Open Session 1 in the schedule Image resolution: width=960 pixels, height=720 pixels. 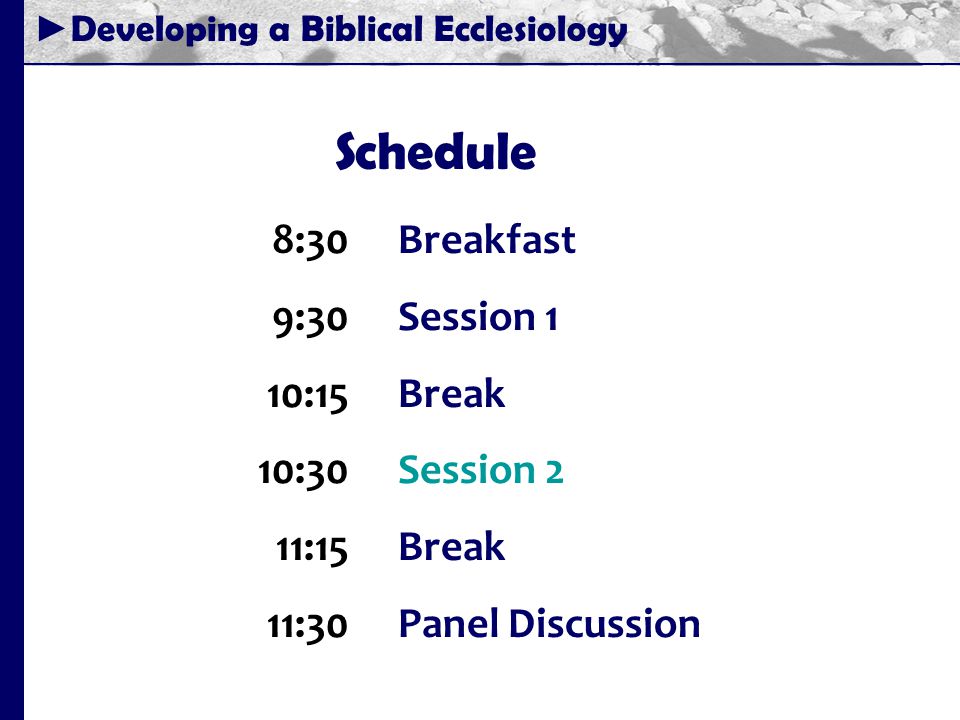[478, 317]
